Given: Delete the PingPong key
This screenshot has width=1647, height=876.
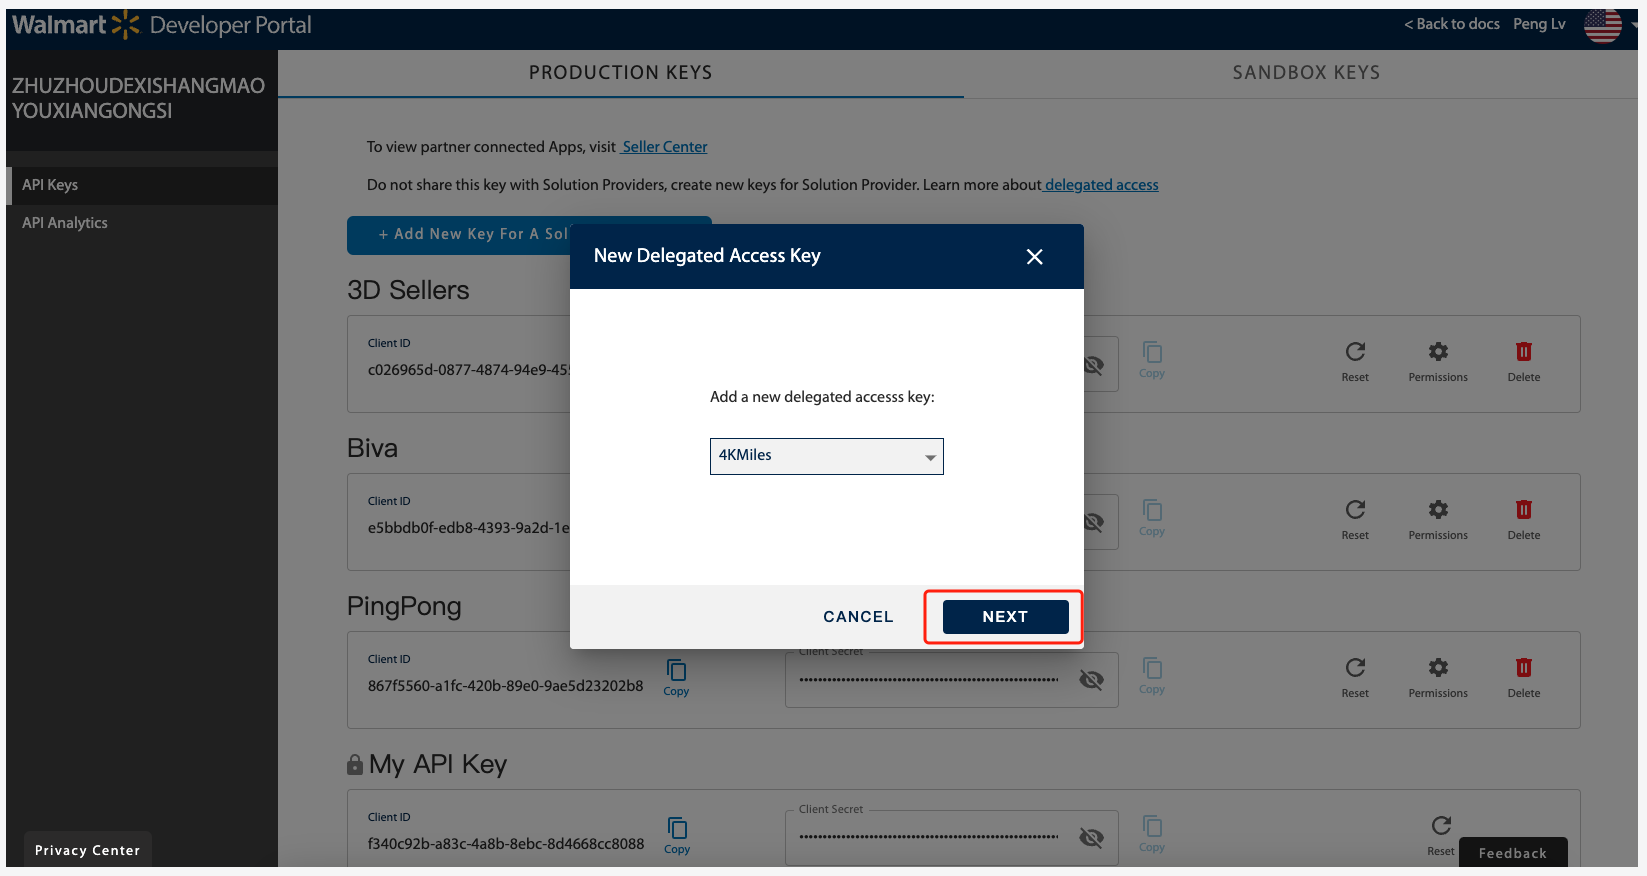Looking at the screenshot, I should pos(1524,678).
